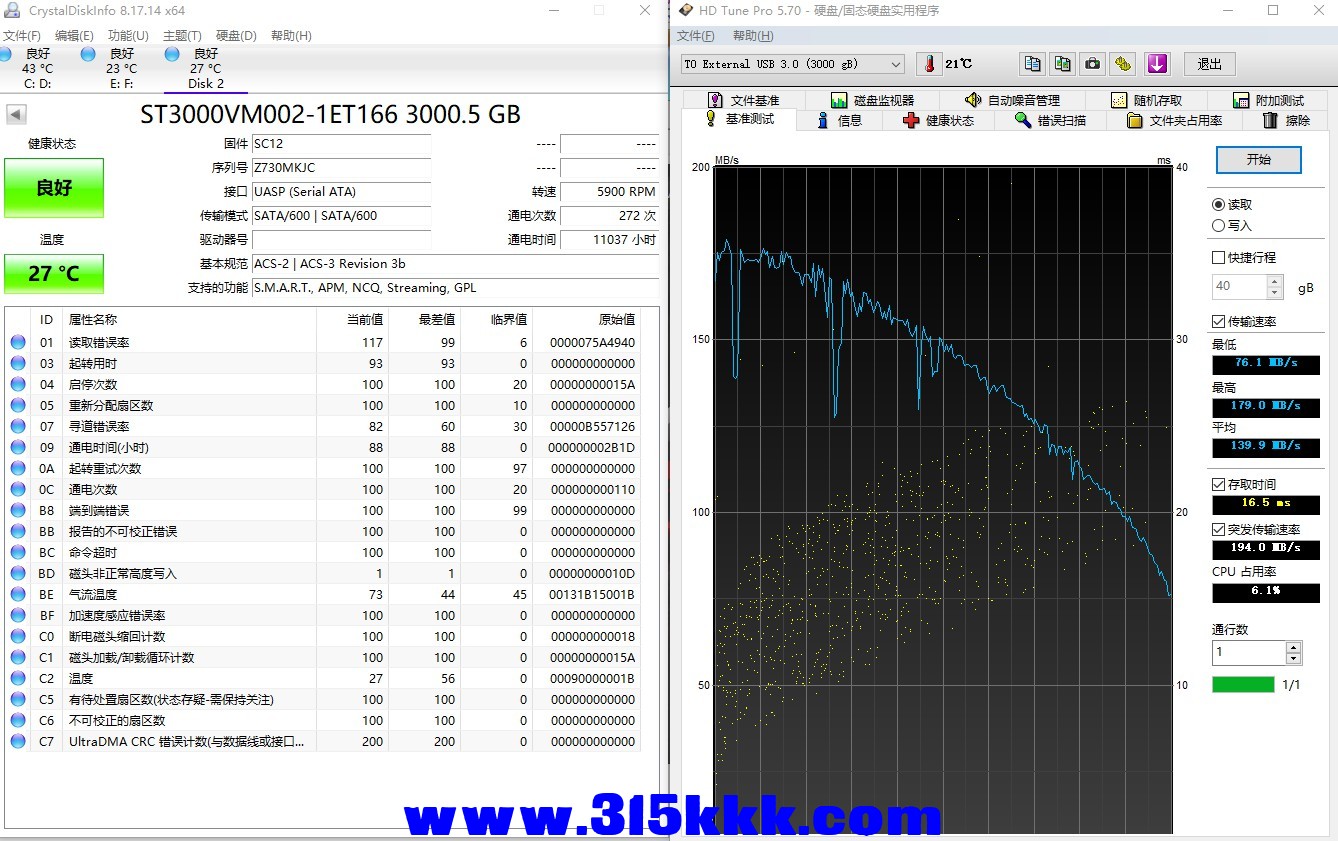1338x841 pixels.
Task: Click the 开始 button to start benchmark
Action: pos(1258,159)
